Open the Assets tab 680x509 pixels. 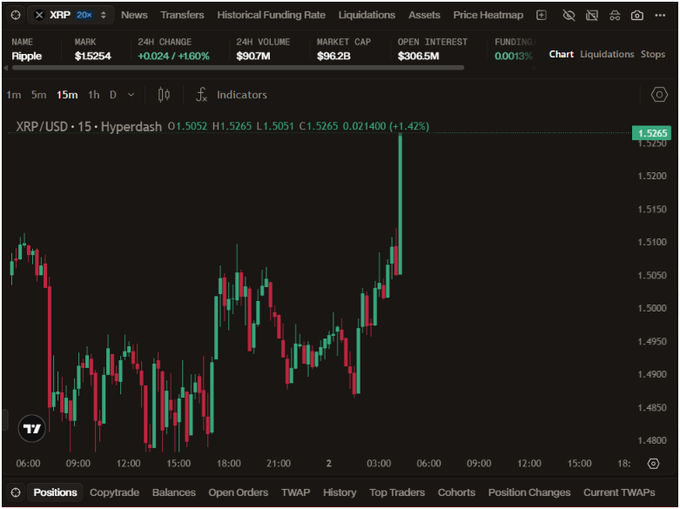point(424,15)
